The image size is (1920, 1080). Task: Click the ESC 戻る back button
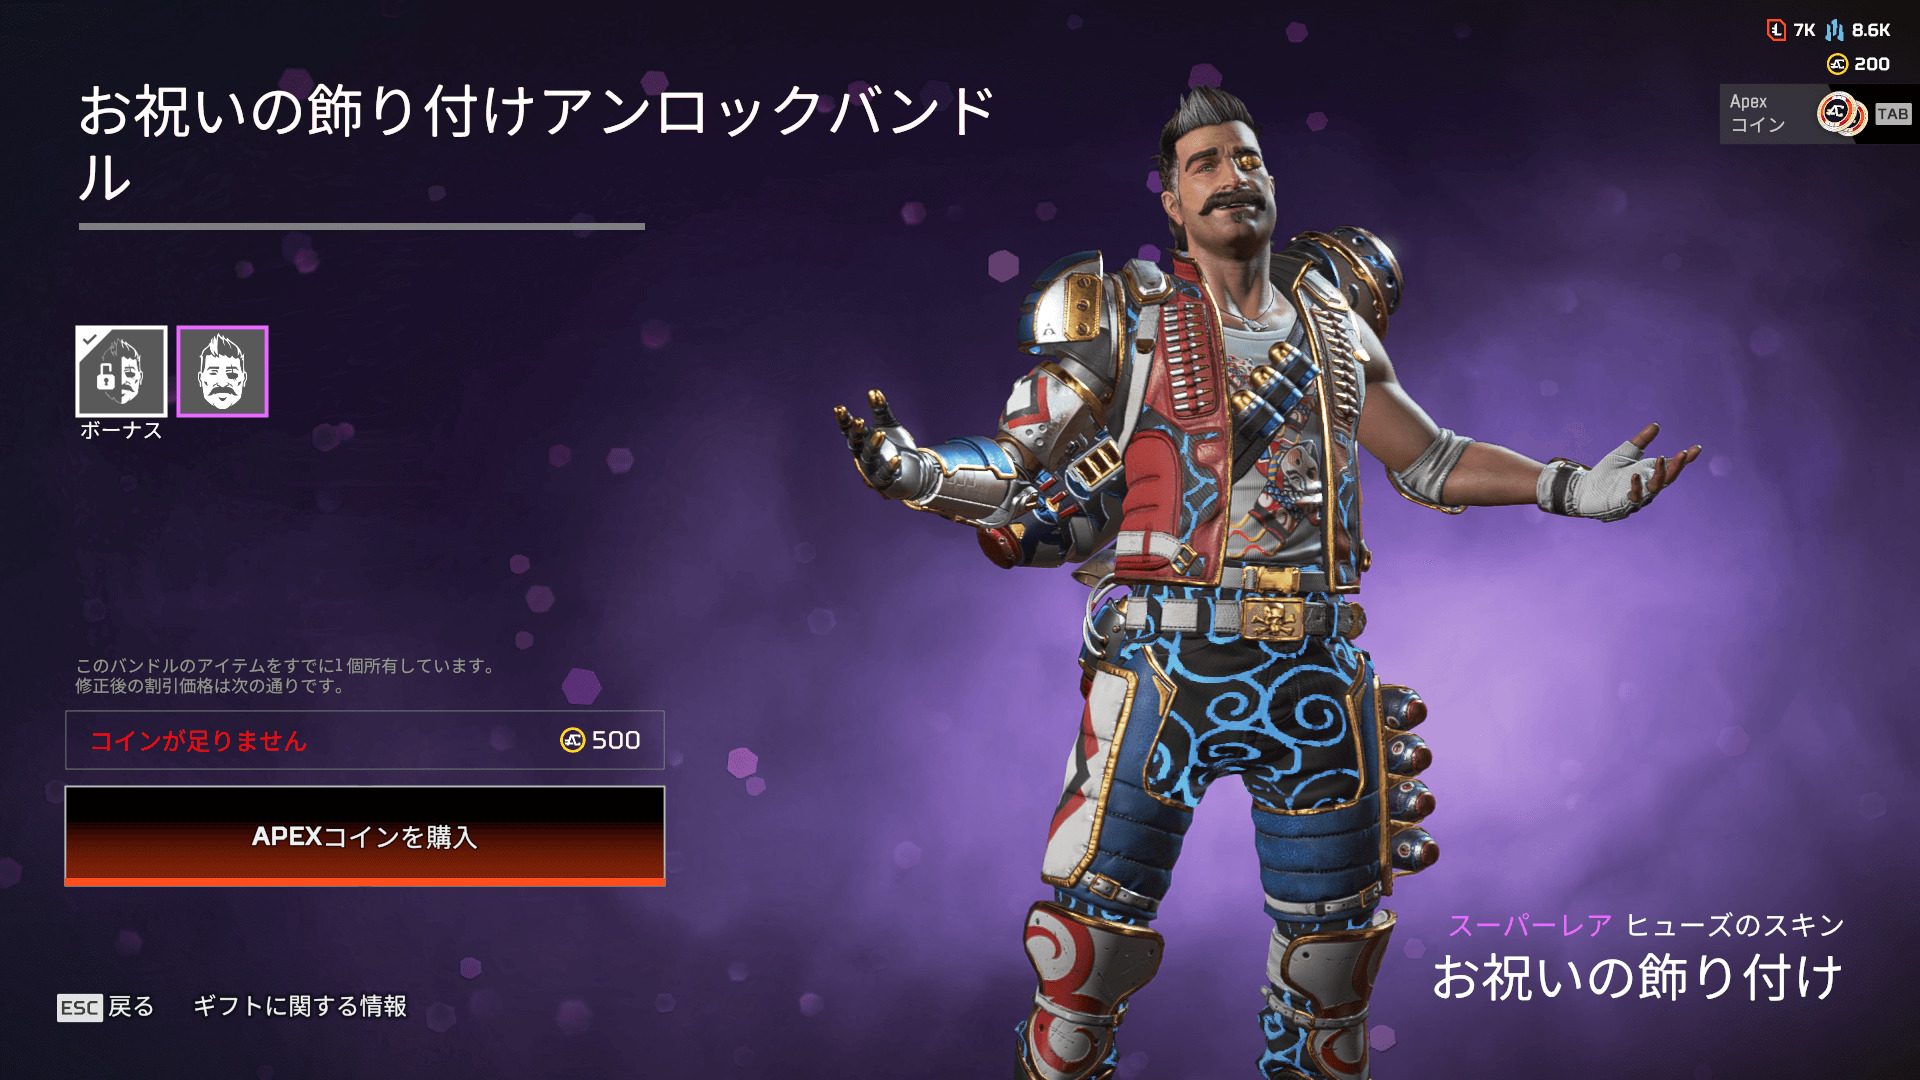106,1006
